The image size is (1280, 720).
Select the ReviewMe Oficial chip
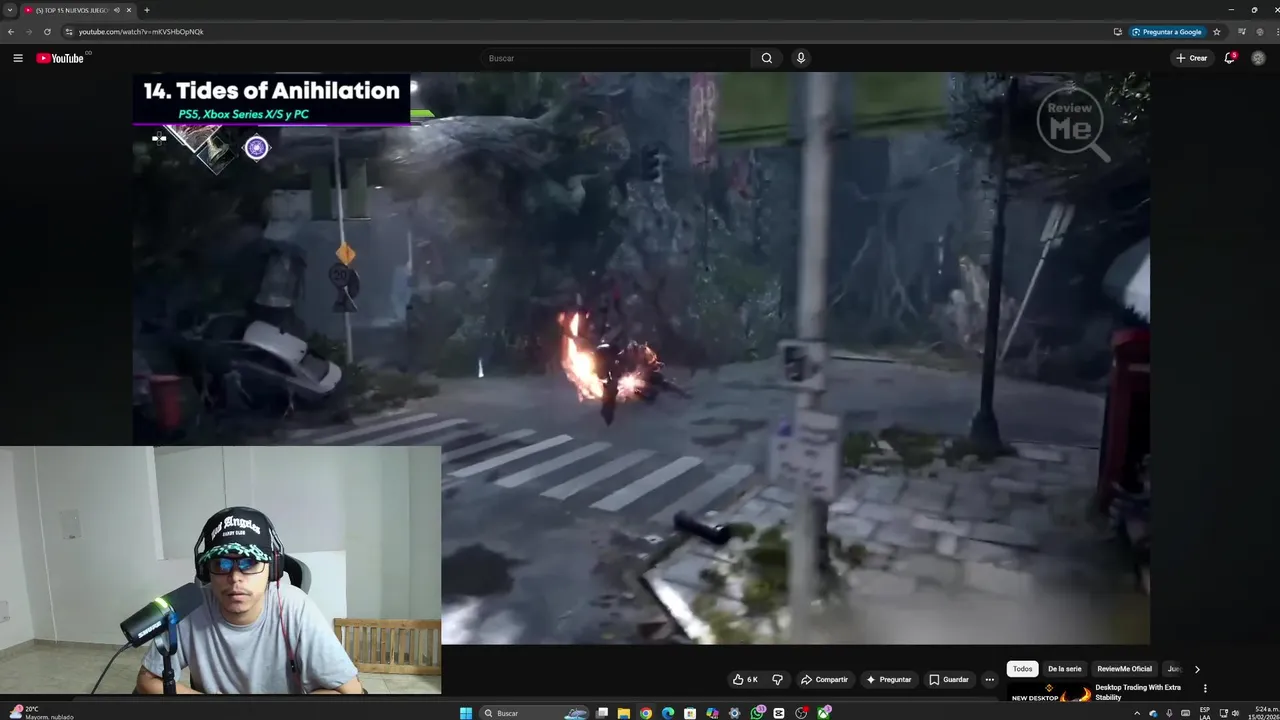pos(1124,669)
